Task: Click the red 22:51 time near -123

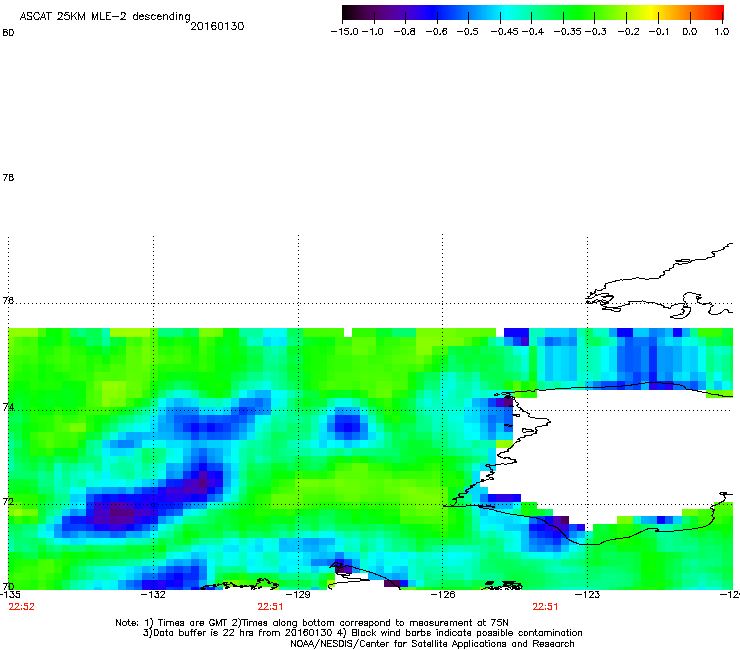Action: pyautogui.click(x=546, y=607)
